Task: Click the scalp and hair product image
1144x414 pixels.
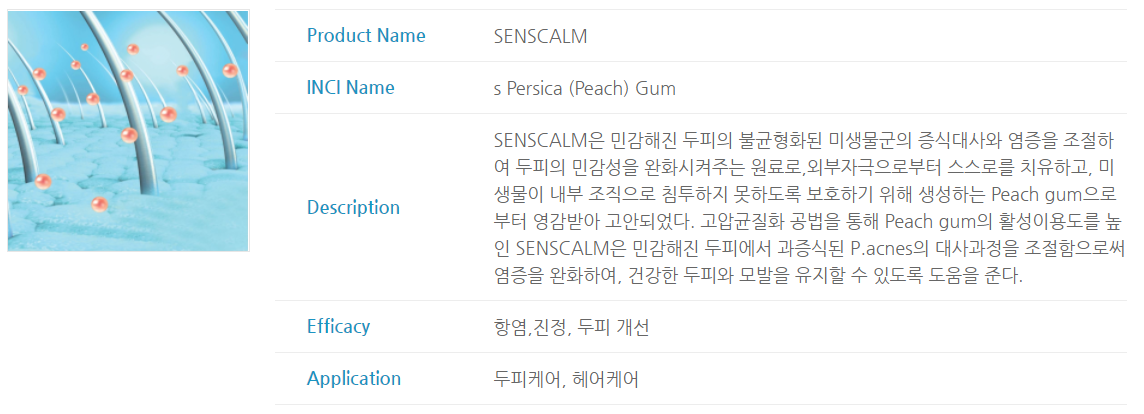Action: [128, 131]
